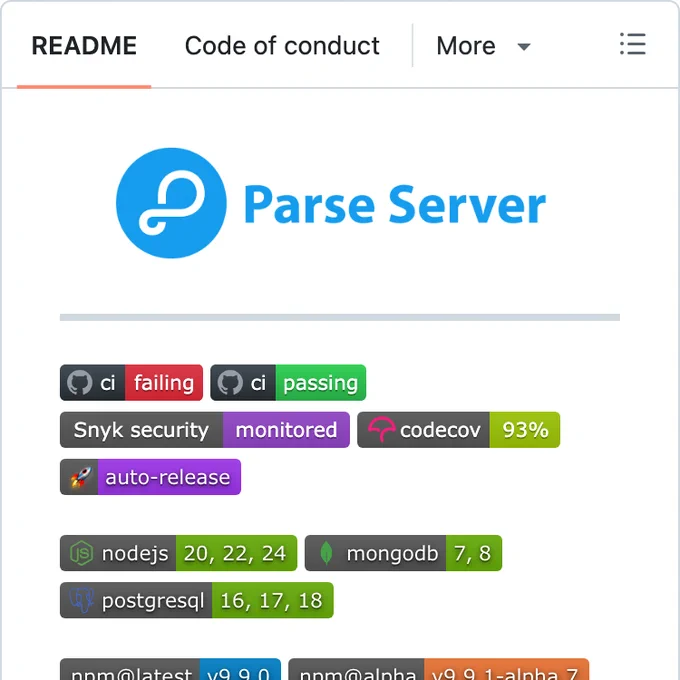
Task: Open the nodejs 20, 22, 24 badge
Action: pos(179,553)
